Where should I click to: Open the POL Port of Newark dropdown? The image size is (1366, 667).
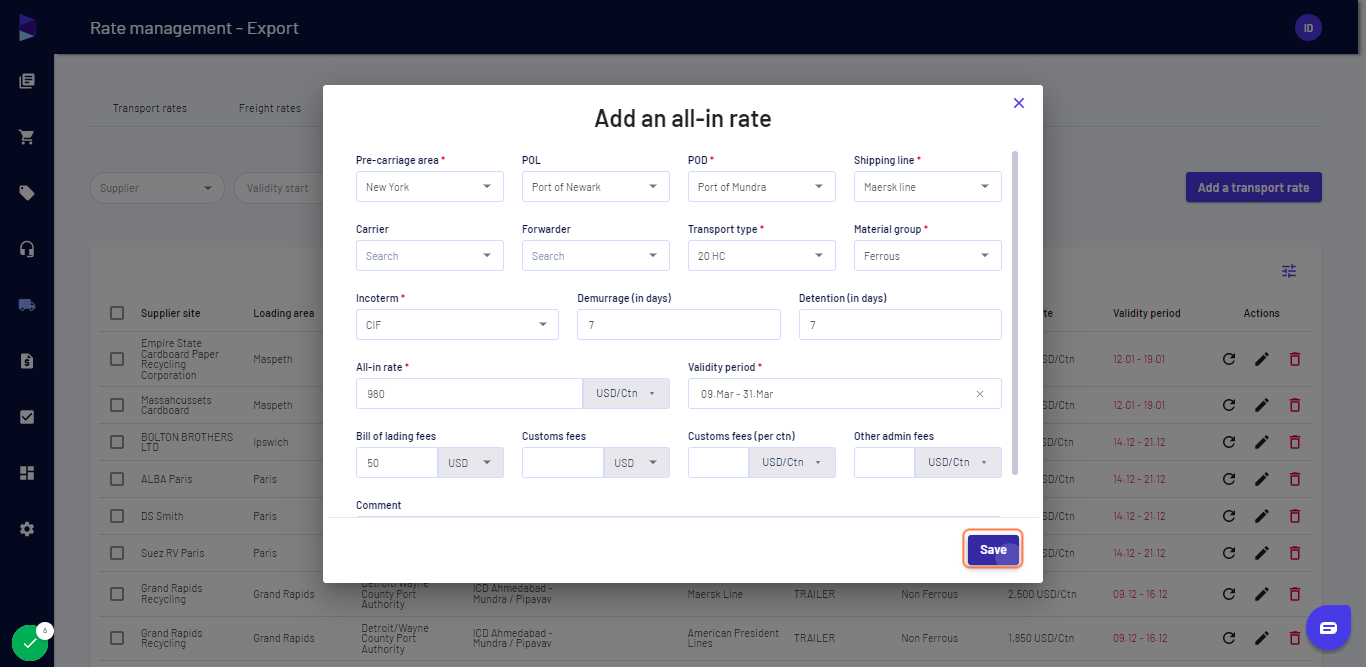point(596,187)
